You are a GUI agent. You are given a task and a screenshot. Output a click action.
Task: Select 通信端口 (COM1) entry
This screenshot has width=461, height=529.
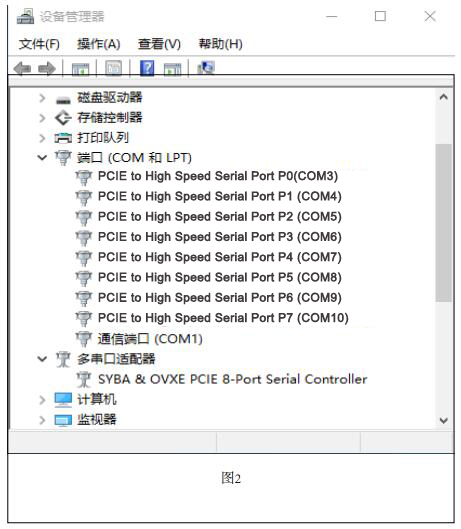click(150, 339)
